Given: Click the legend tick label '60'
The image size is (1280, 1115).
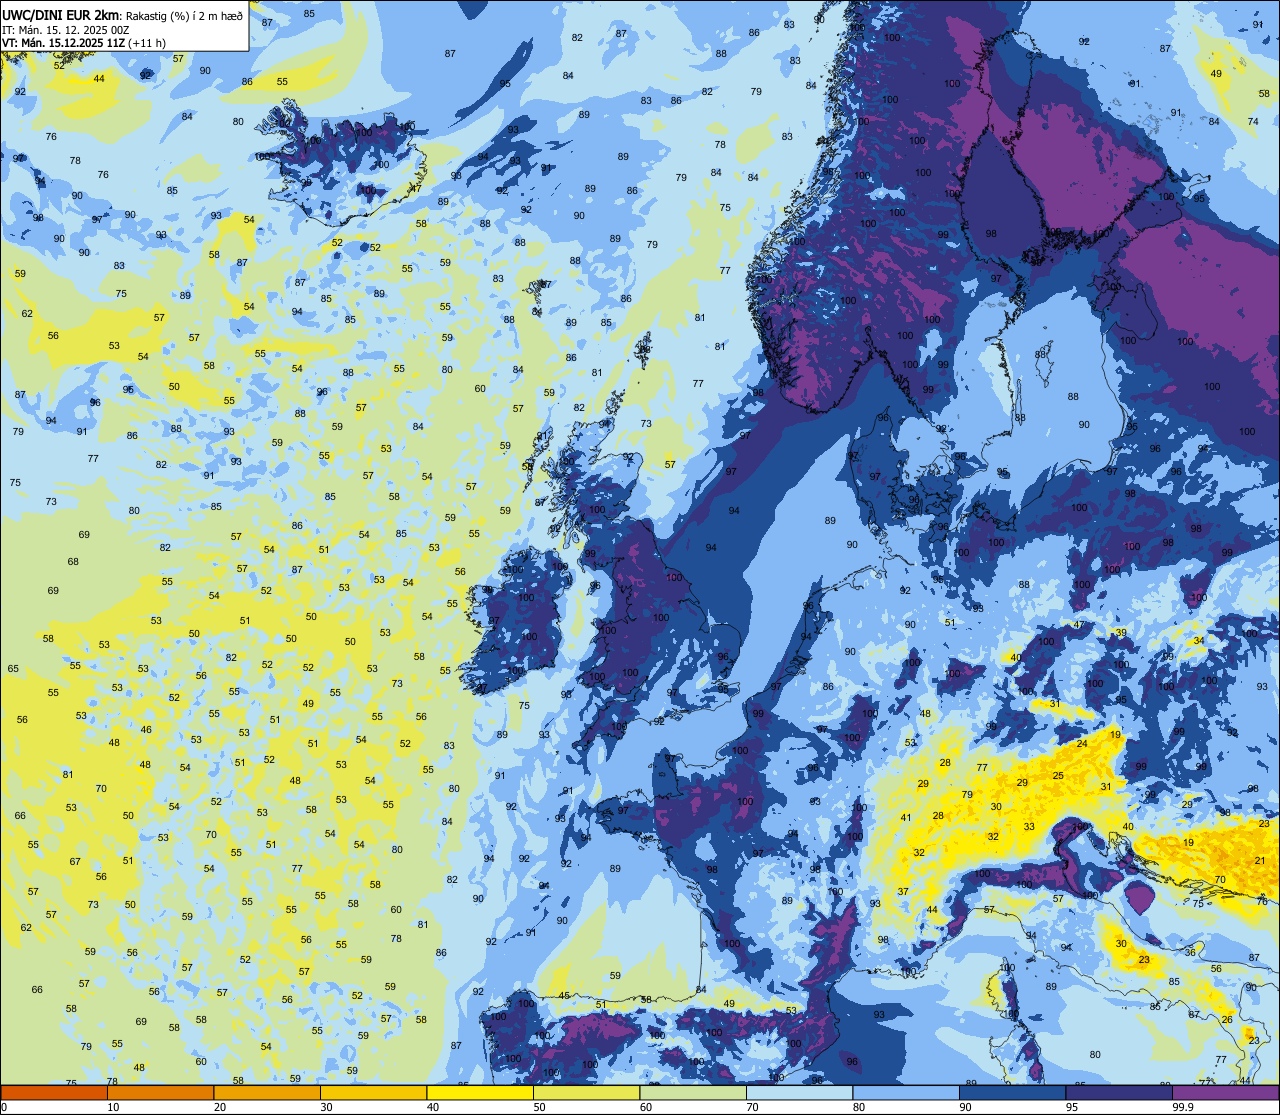Looking at the screenshot, I should 646,1107.
